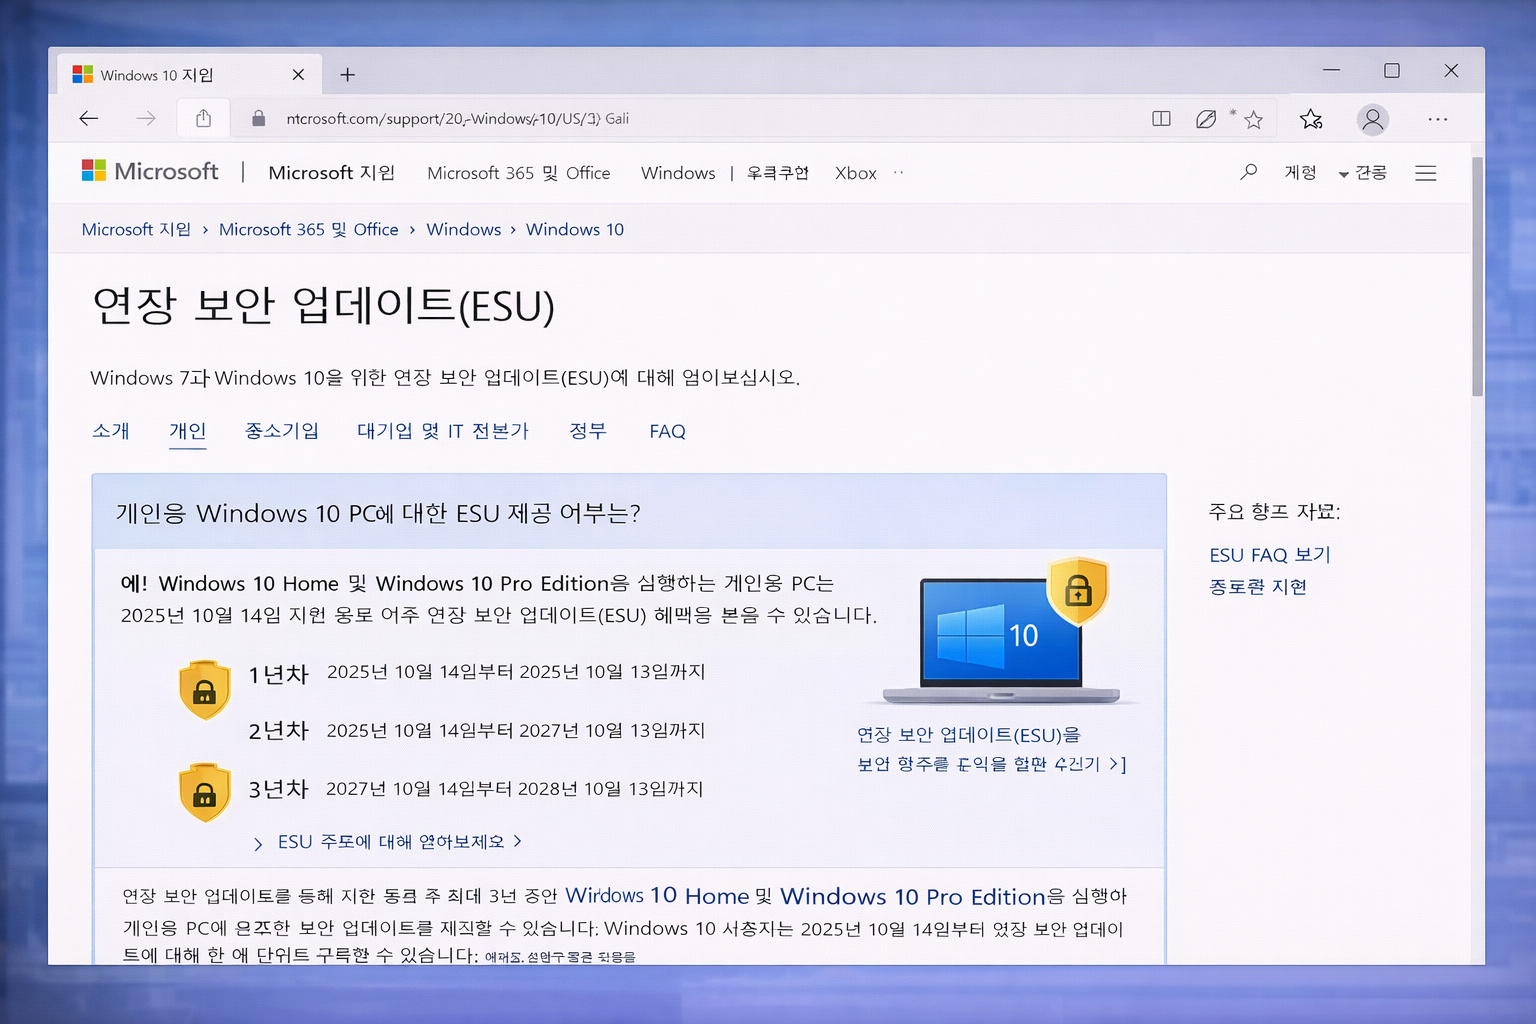Close the browser window
1536x1024 pixels.
point(1451,70)
